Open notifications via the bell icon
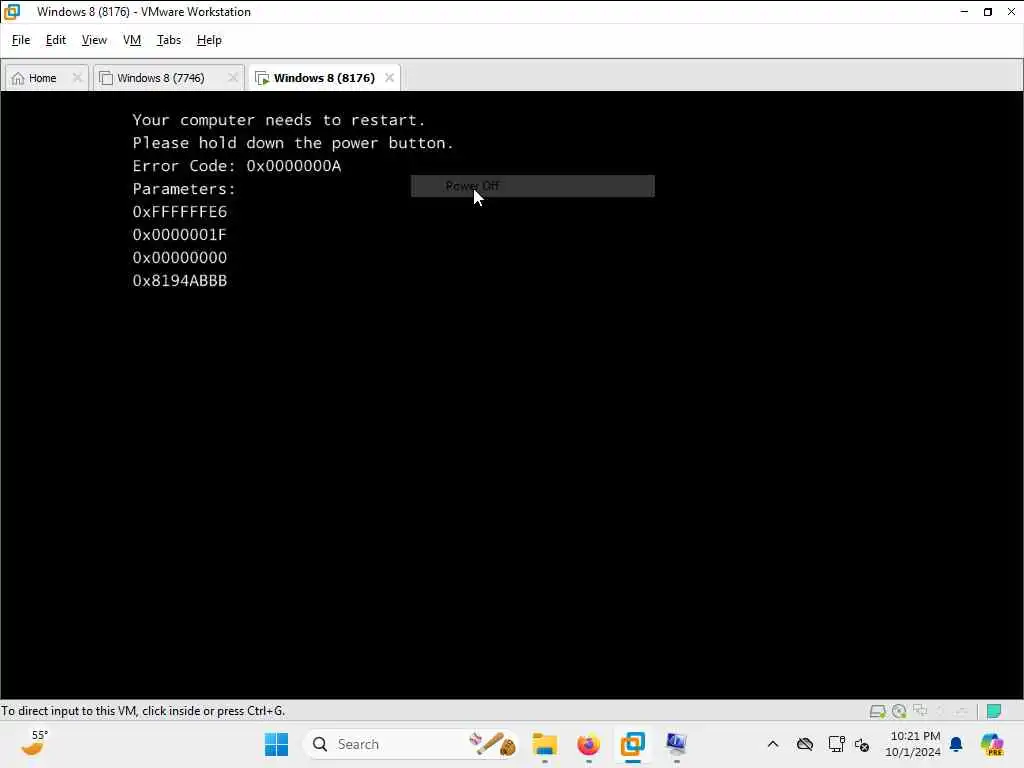The height and width of the screenshot is (768, 1024). pos(956,744)
